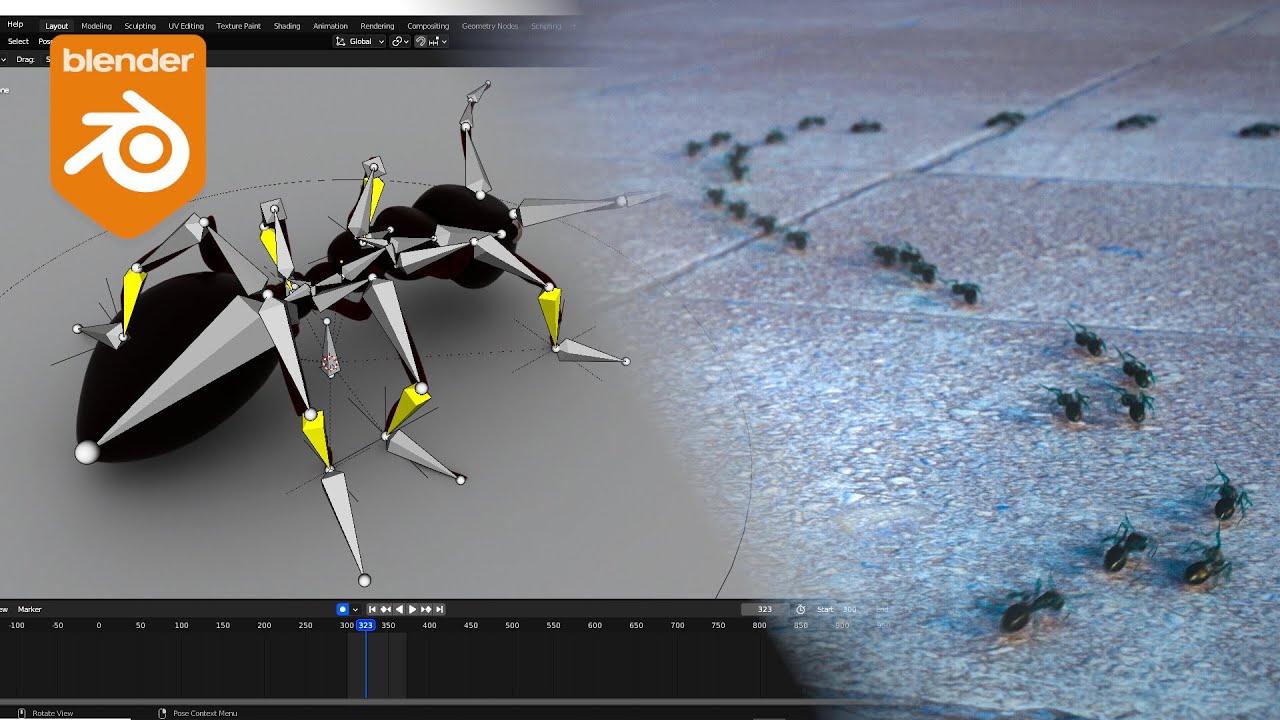Image resolution: width=1280 pixels, height=720 pixels.
Task: Open the Help menu
Action: coord(15,25)
